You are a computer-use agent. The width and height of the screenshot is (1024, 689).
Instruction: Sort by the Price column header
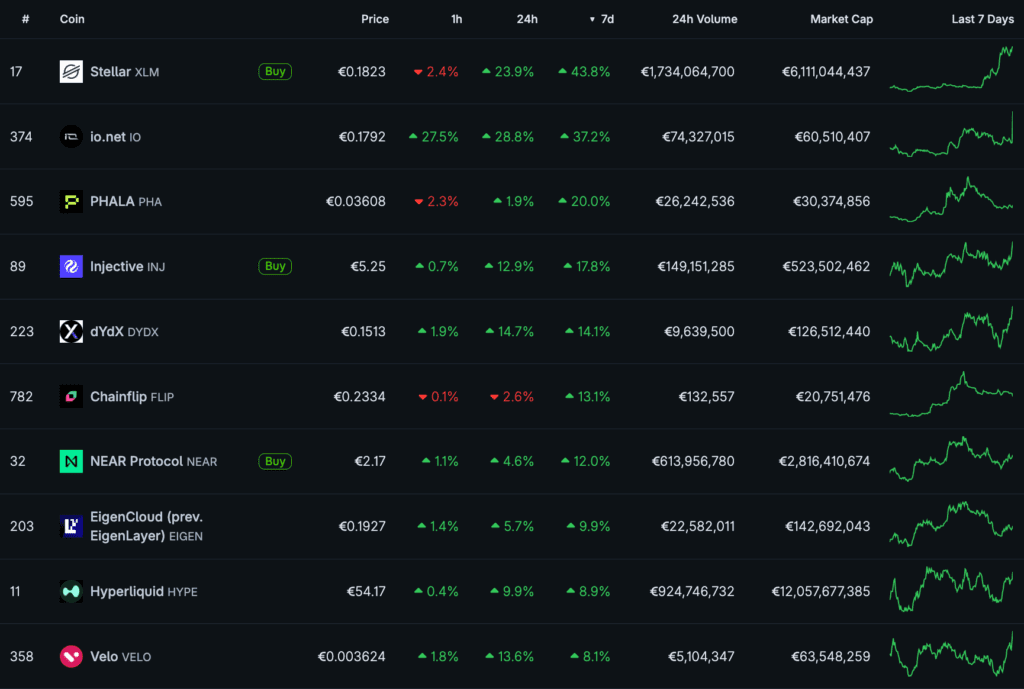375,19
